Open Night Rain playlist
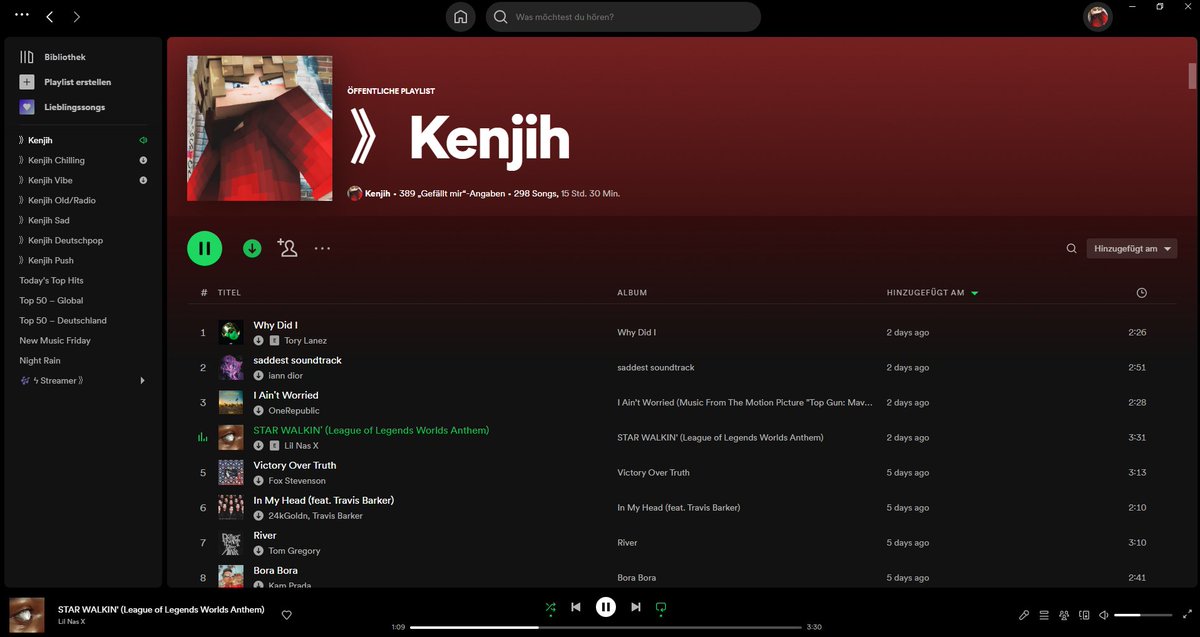This screenshot has height=637, width=1200. 40,360
